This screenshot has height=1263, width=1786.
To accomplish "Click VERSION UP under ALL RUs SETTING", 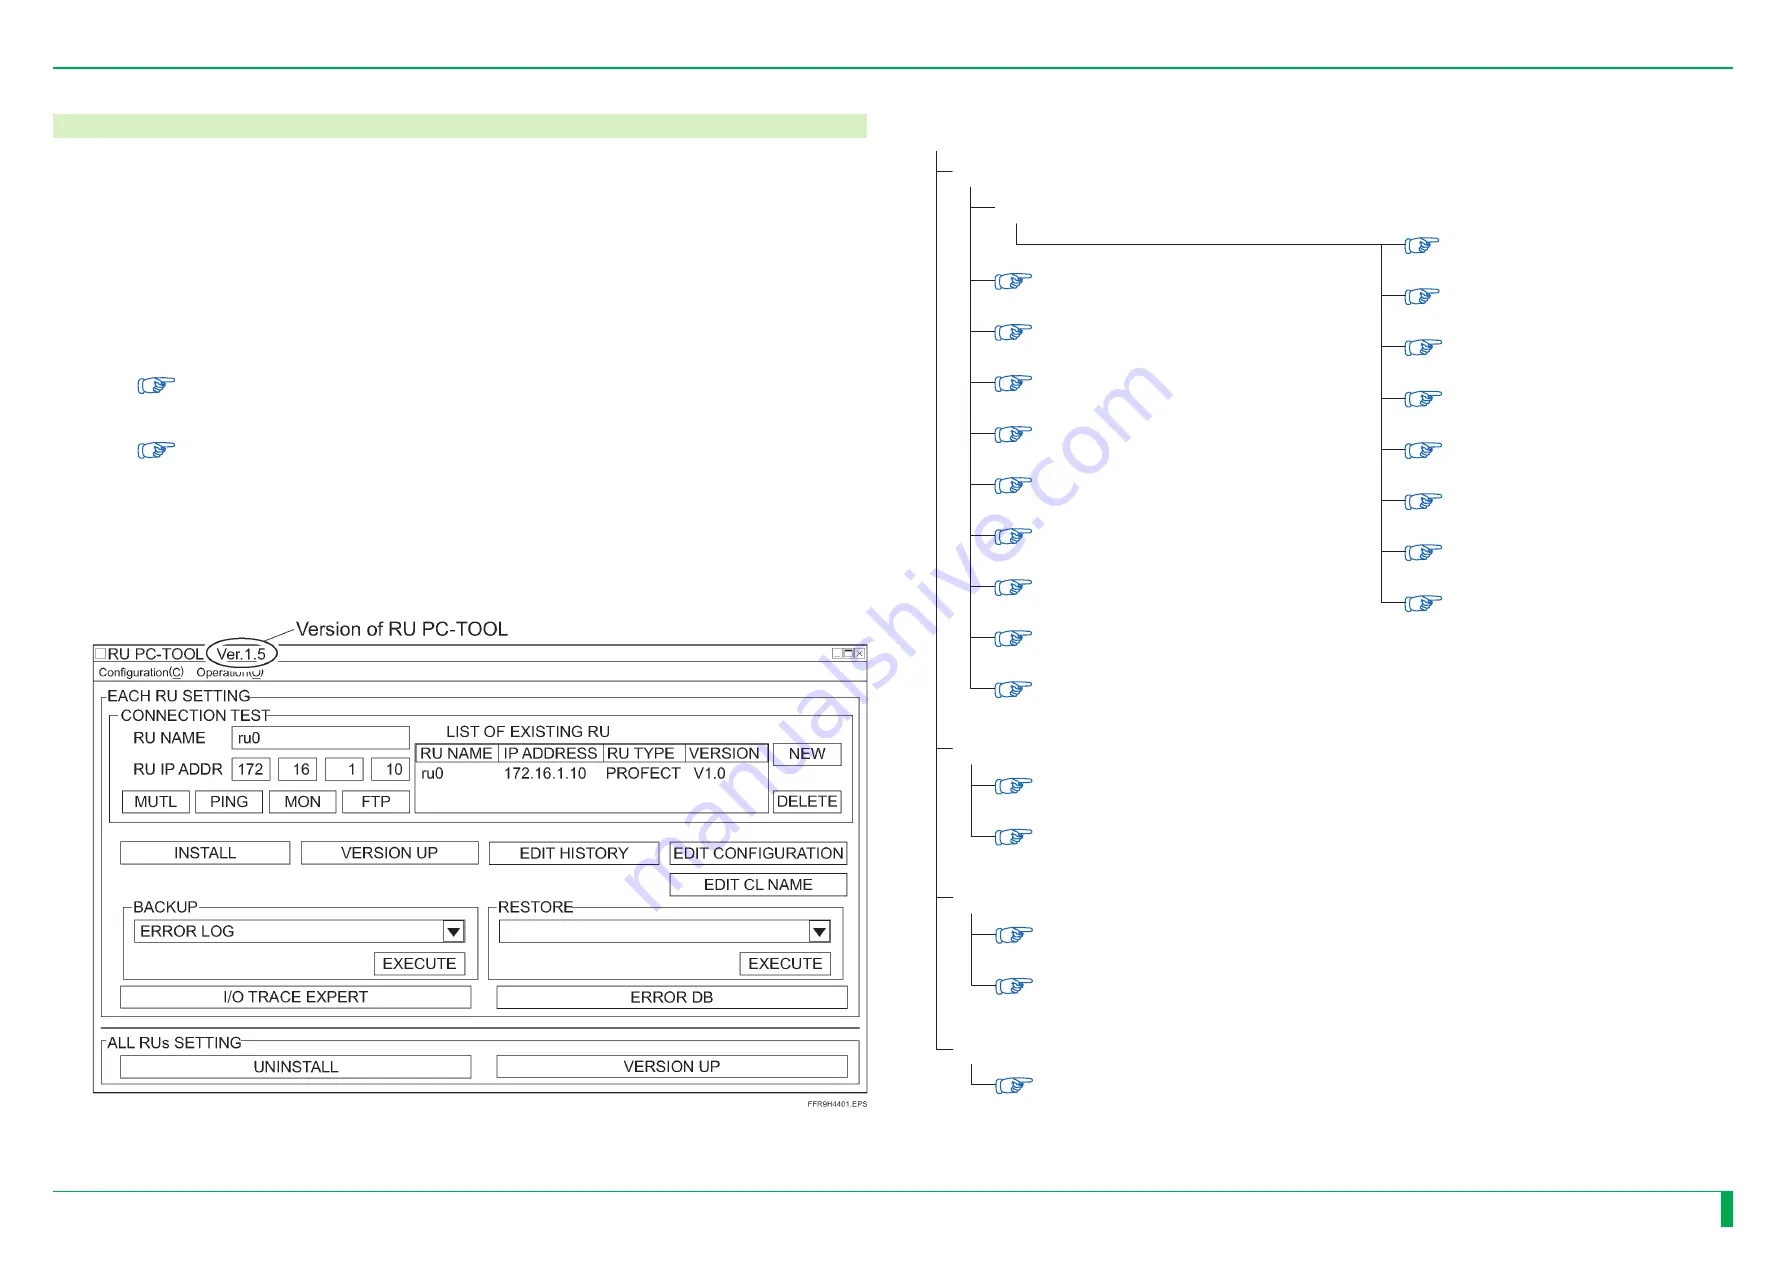I will point(672,1067).
